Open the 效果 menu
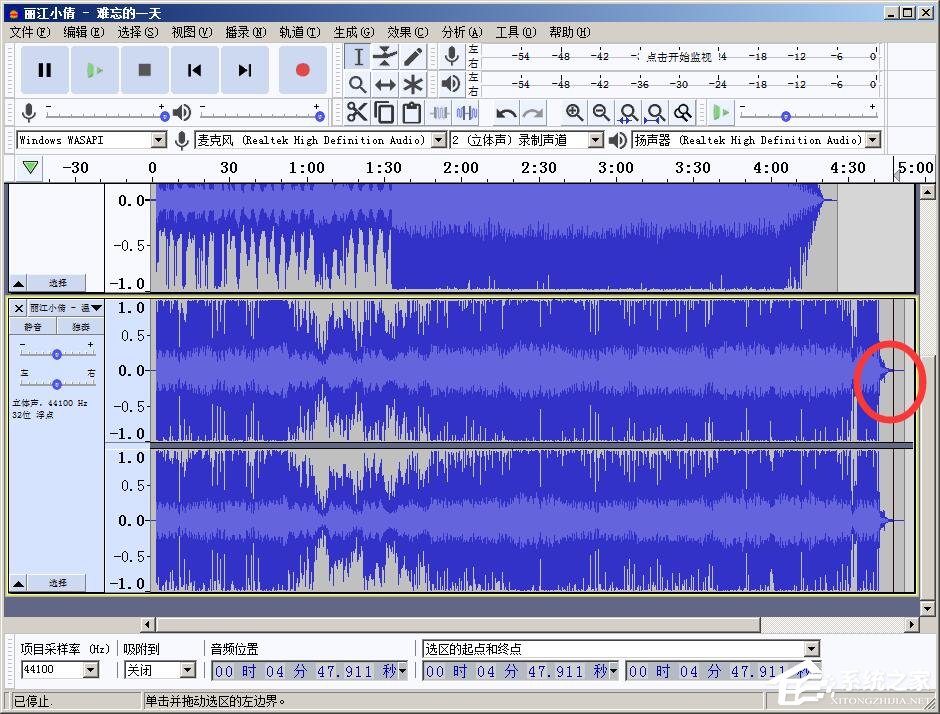 click(x=407, y=31)
